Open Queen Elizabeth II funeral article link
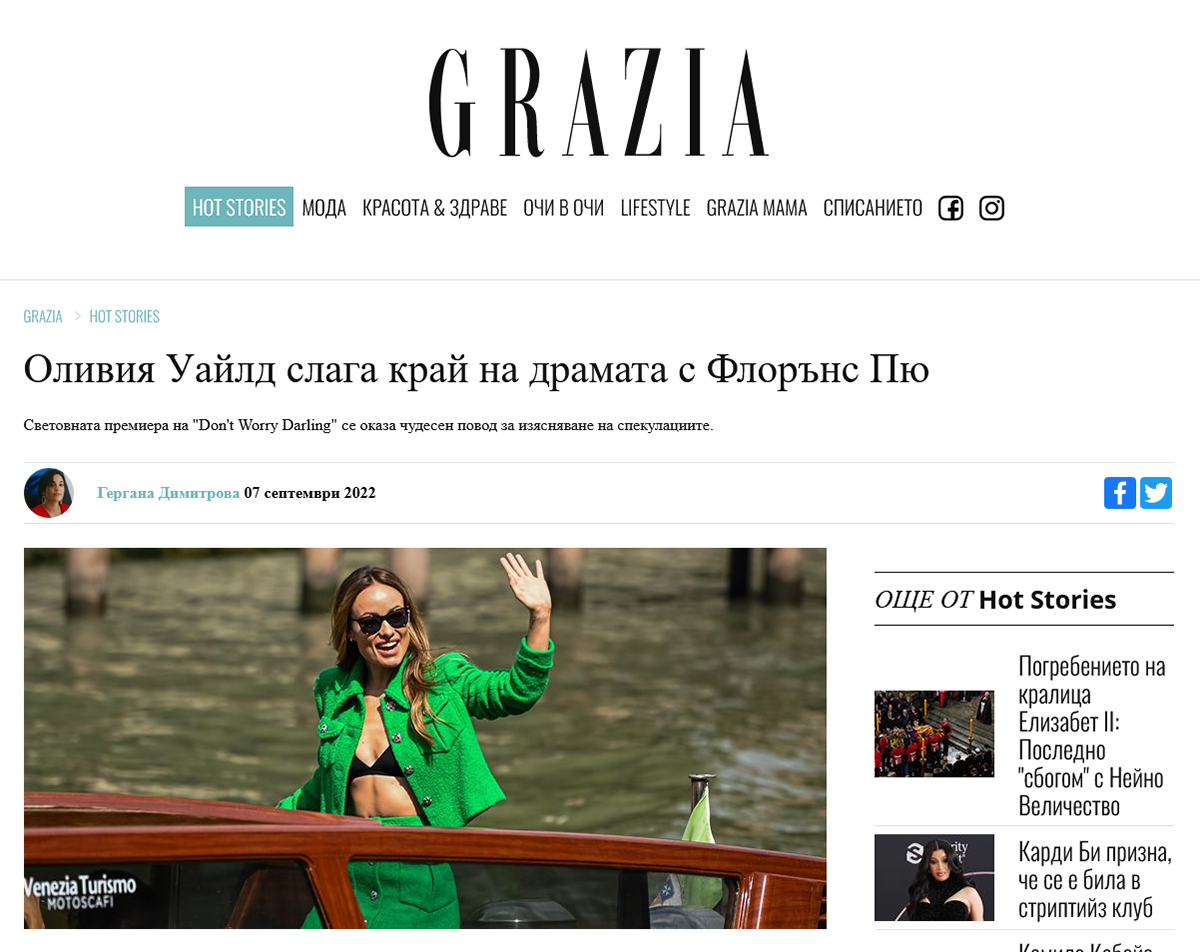 click(1093, 736)
